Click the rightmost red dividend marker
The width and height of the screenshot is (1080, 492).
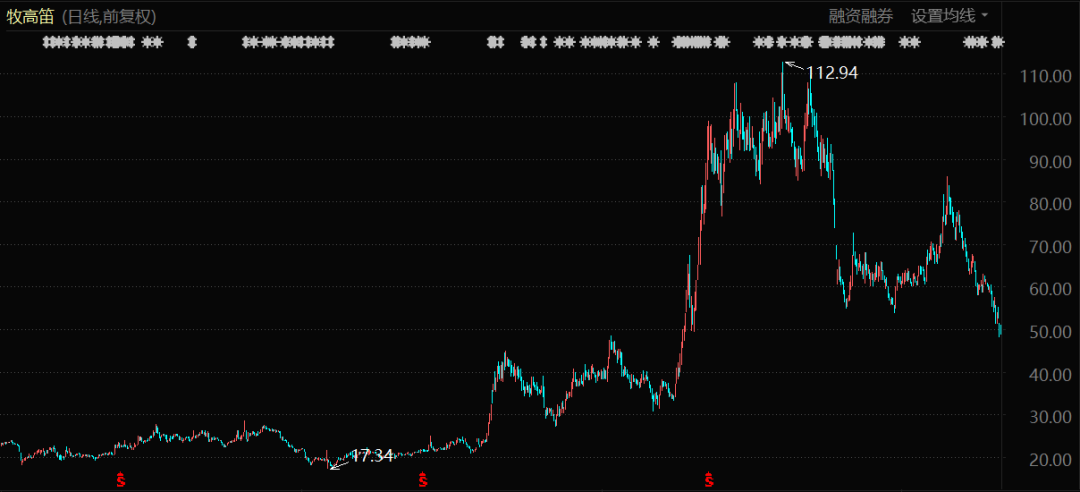709,481
